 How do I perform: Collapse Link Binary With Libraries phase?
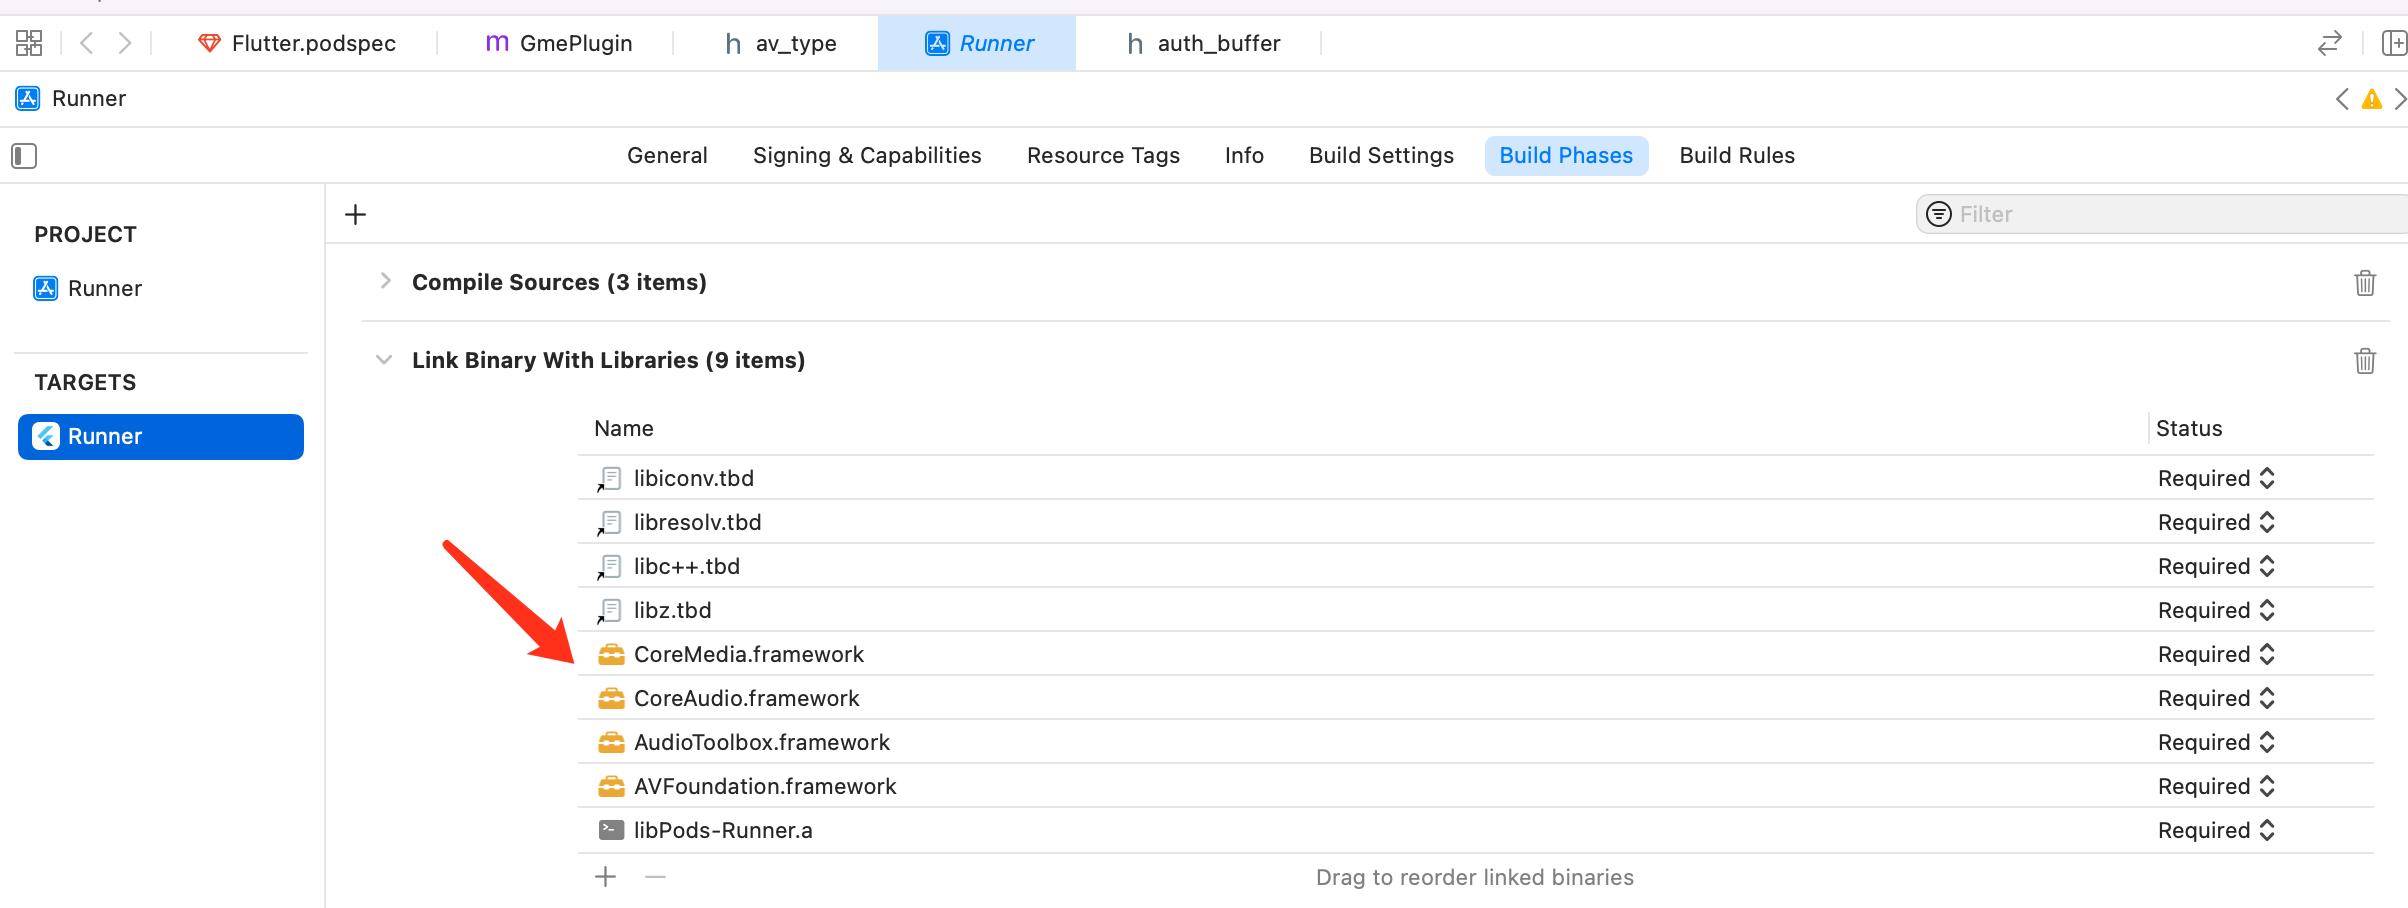pos(384,360)
